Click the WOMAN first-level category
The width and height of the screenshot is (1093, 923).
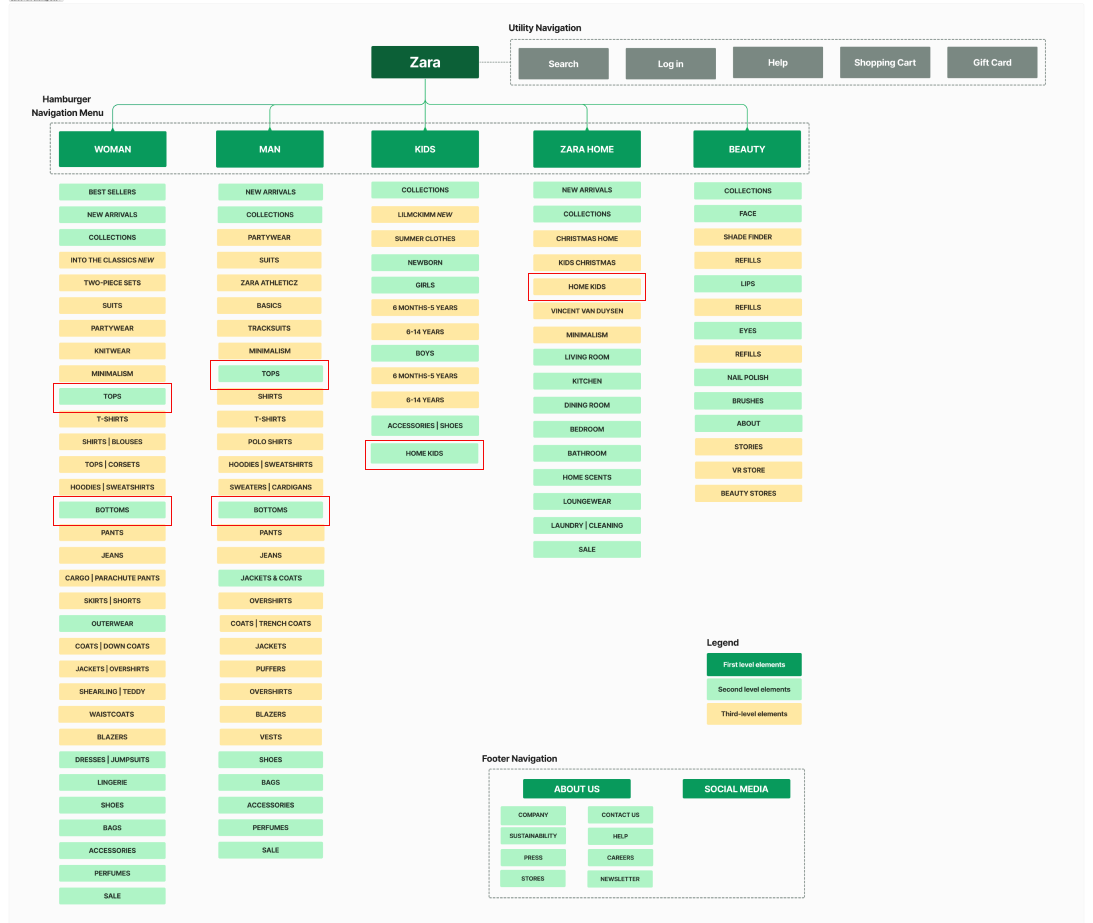click(x=112, y=149)
